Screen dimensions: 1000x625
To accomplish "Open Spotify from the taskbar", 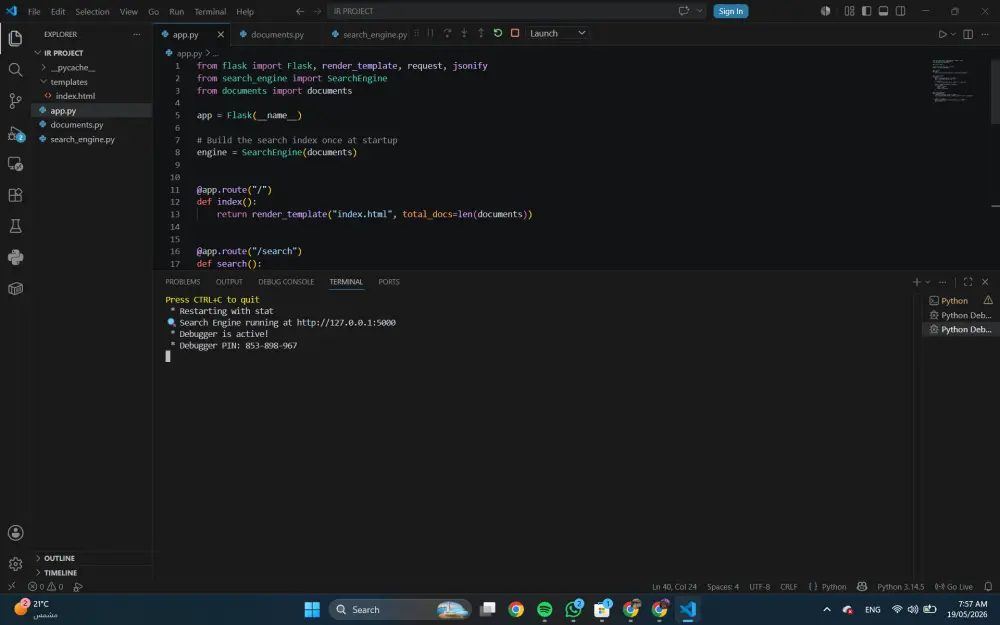I will 545,610.
